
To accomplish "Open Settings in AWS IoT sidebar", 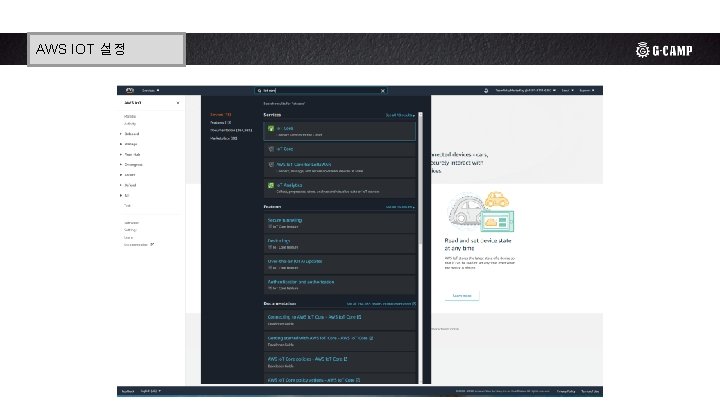I will tap(130, 230).
